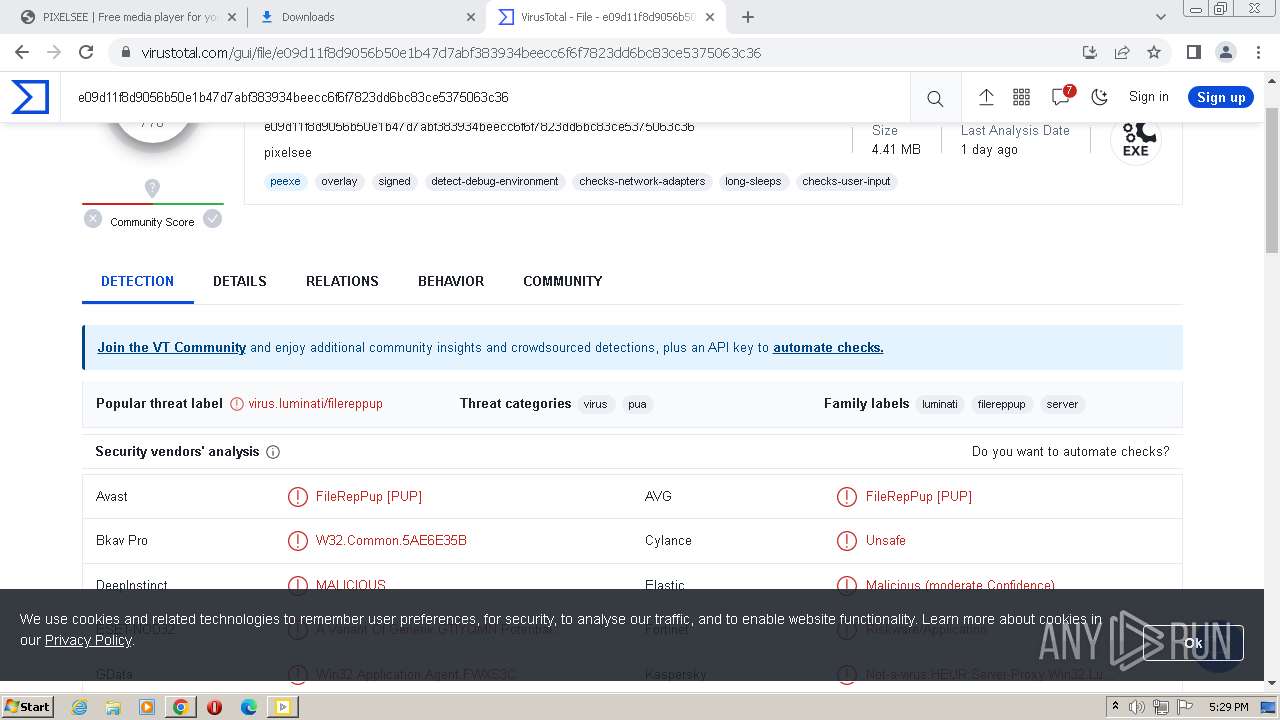Click the Security vendors' analysis info icon
This screenshot has width=1280, height=720.
click(273, 452)
